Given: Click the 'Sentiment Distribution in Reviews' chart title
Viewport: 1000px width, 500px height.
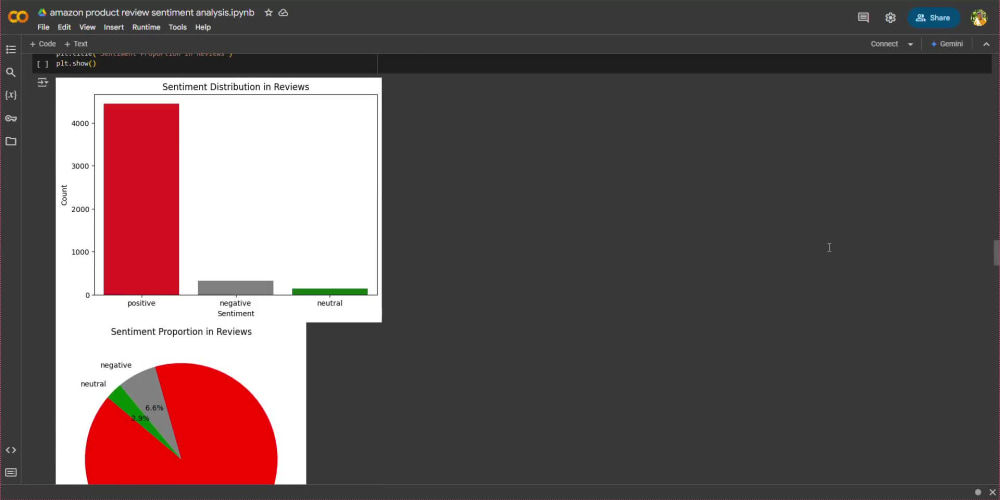Looking at the screenshot, I should tap(235, 87).
